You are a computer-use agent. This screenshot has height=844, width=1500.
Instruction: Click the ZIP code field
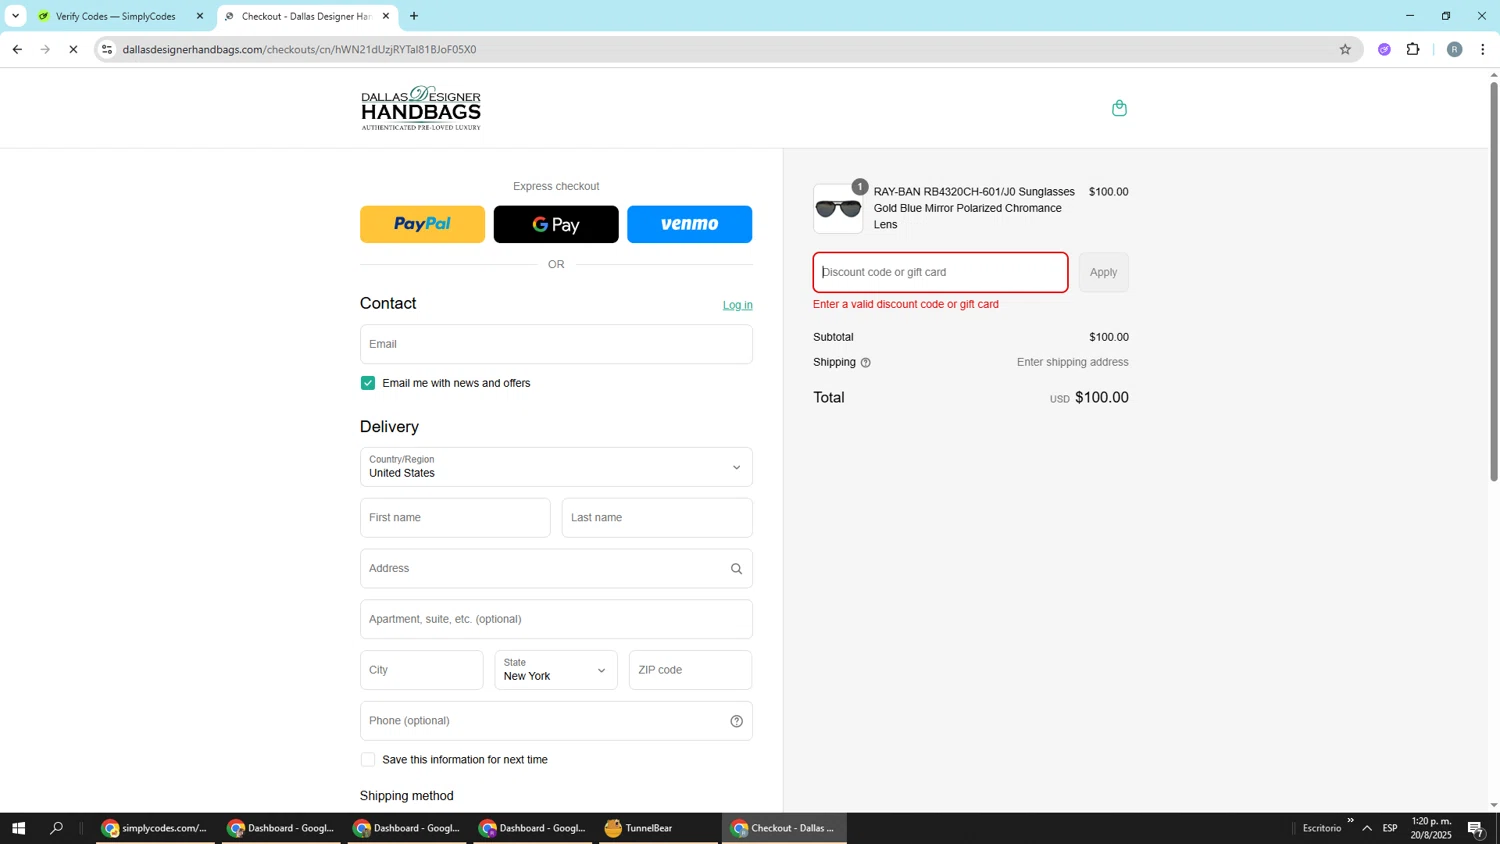pyautogui.click(x=690, y=670)
